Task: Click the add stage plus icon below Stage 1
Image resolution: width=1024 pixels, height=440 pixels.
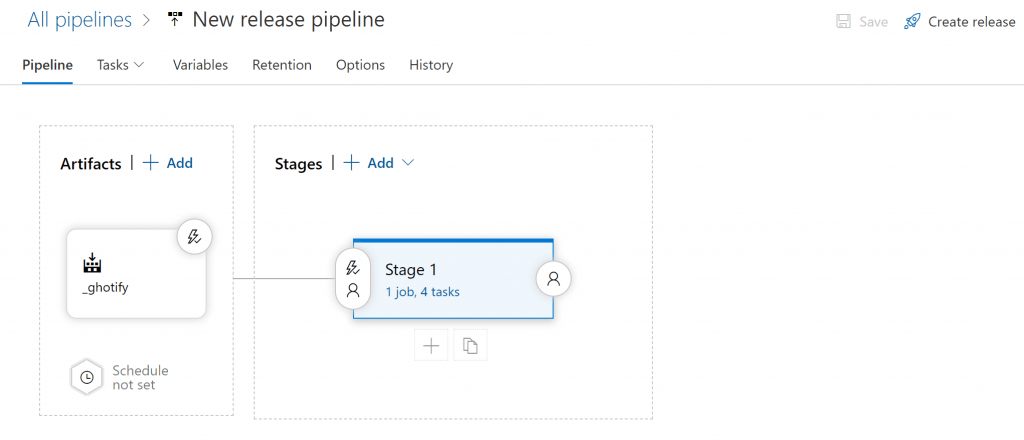Action: point(431,345)
